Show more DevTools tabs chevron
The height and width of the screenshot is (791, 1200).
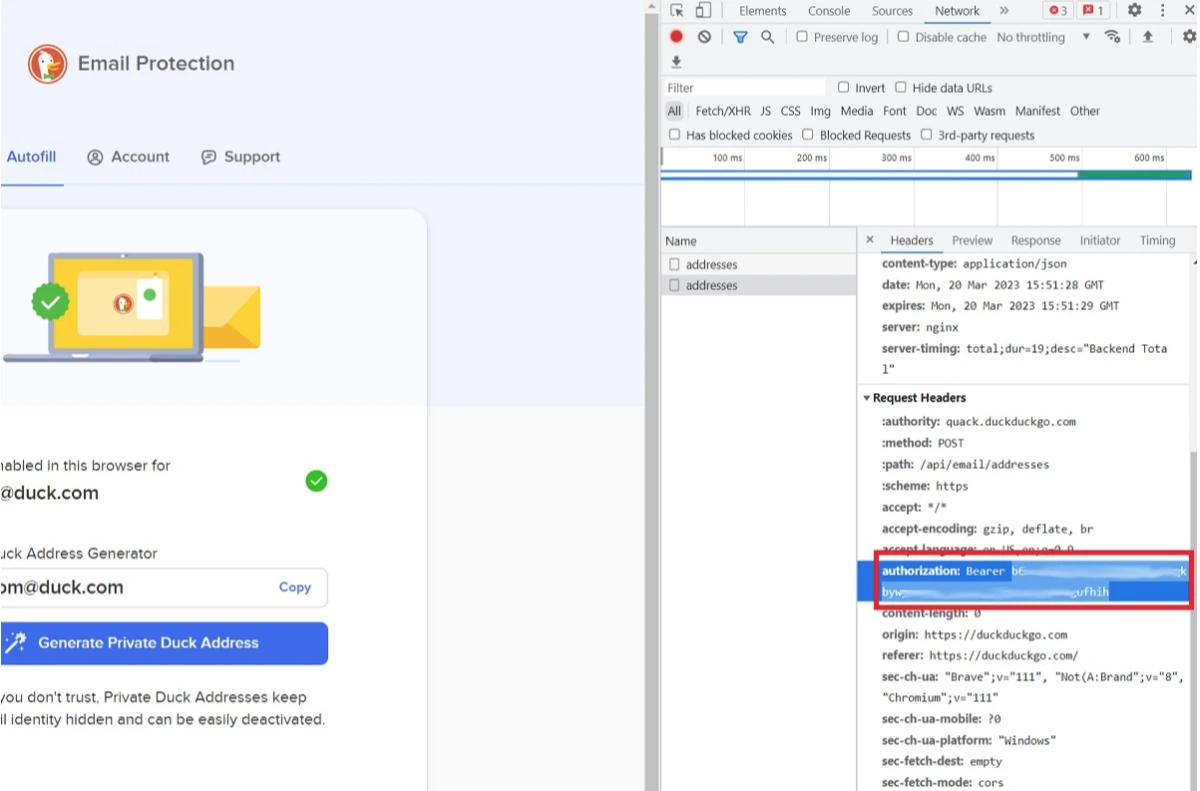tap(1004, 11)
